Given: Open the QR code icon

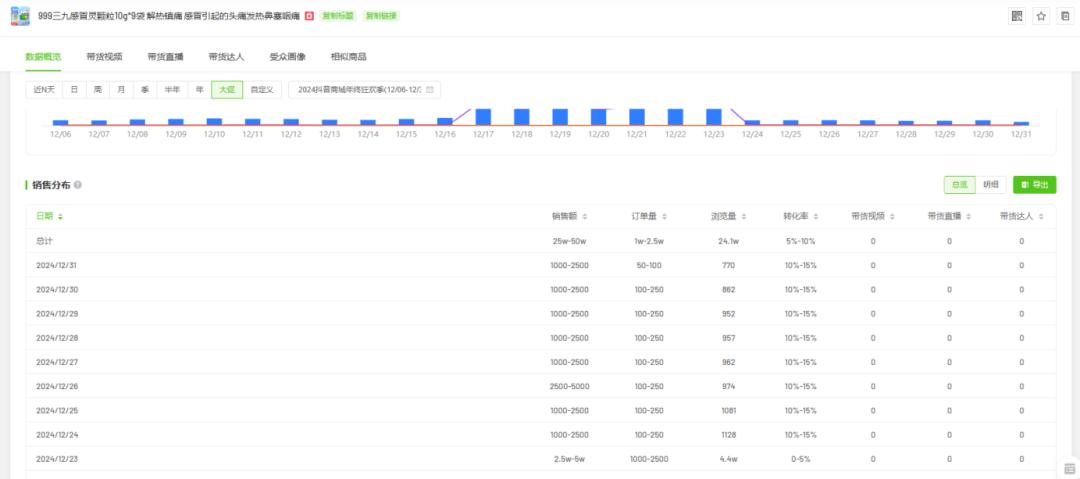Looking at the screenshot, I should [1017, 17].
